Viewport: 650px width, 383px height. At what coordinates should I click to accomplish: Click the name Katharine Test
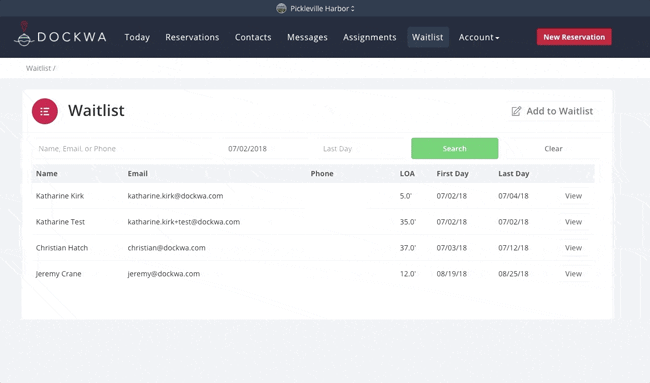pyautogui.click(x=60, y=222)
